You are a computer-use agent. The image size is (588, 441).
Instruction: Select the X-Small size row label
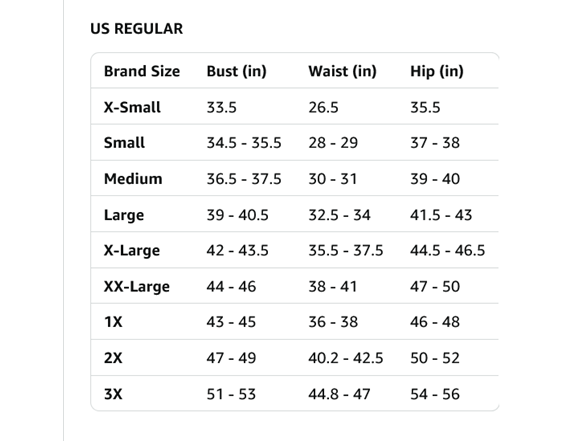[132, 107]
